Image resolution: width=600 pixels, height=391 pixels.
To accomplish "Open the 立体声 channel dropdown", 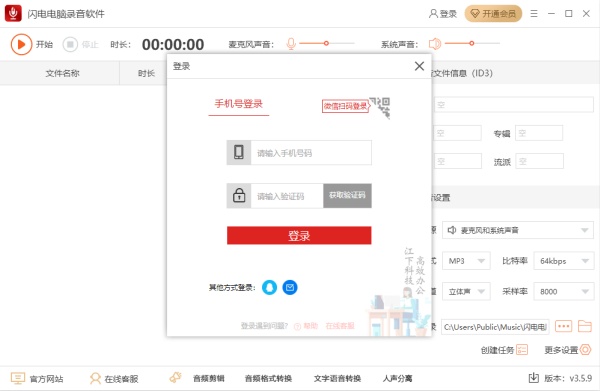I will click(x=466, y=292).
